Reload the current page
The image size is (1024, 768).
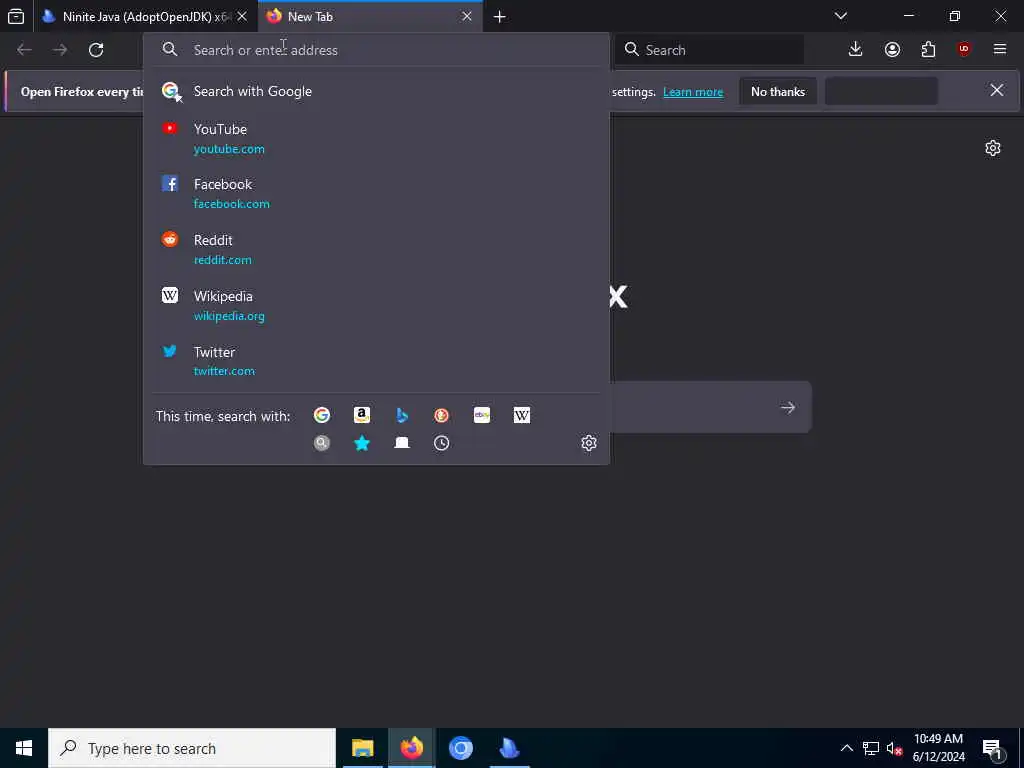click(x=96, y=50)
